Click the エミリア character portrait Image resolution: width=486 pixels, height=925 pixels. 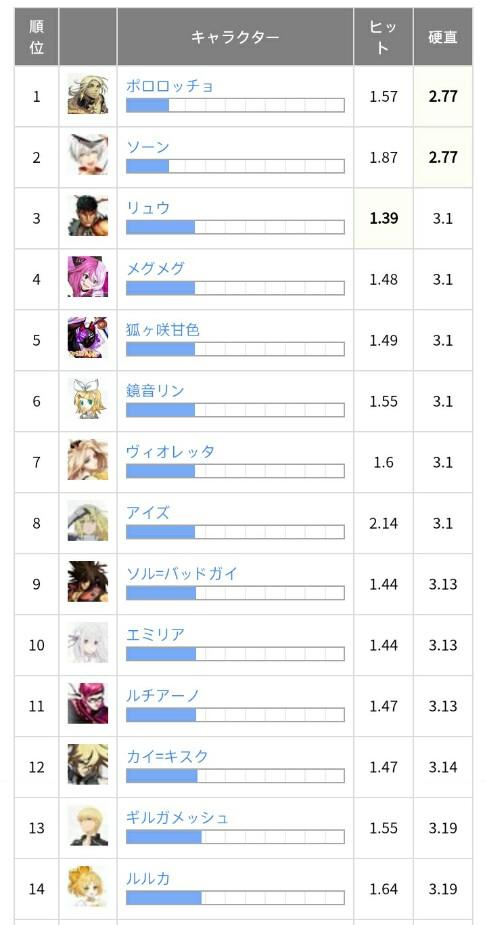pyautogui.click(x=88, y=642)
